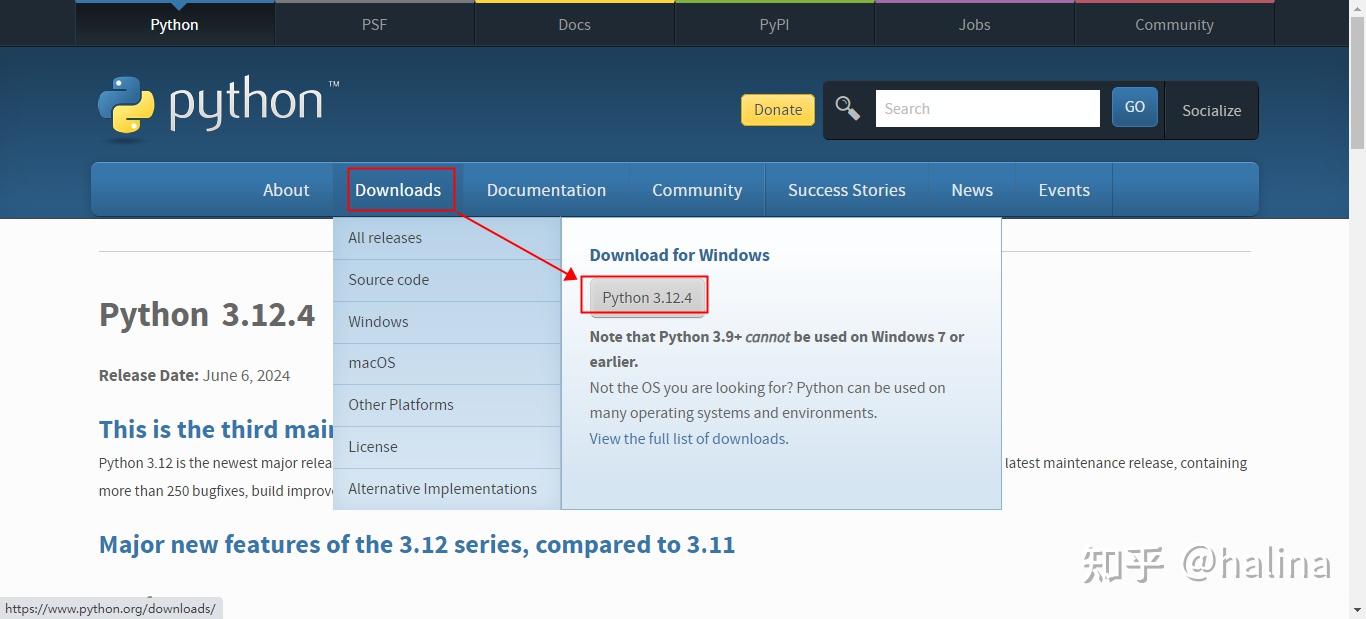Viewport: 1366px width, 619px height.
Task: Select Alternative Implementations in Downloads submenu
Action: (447, 489)
